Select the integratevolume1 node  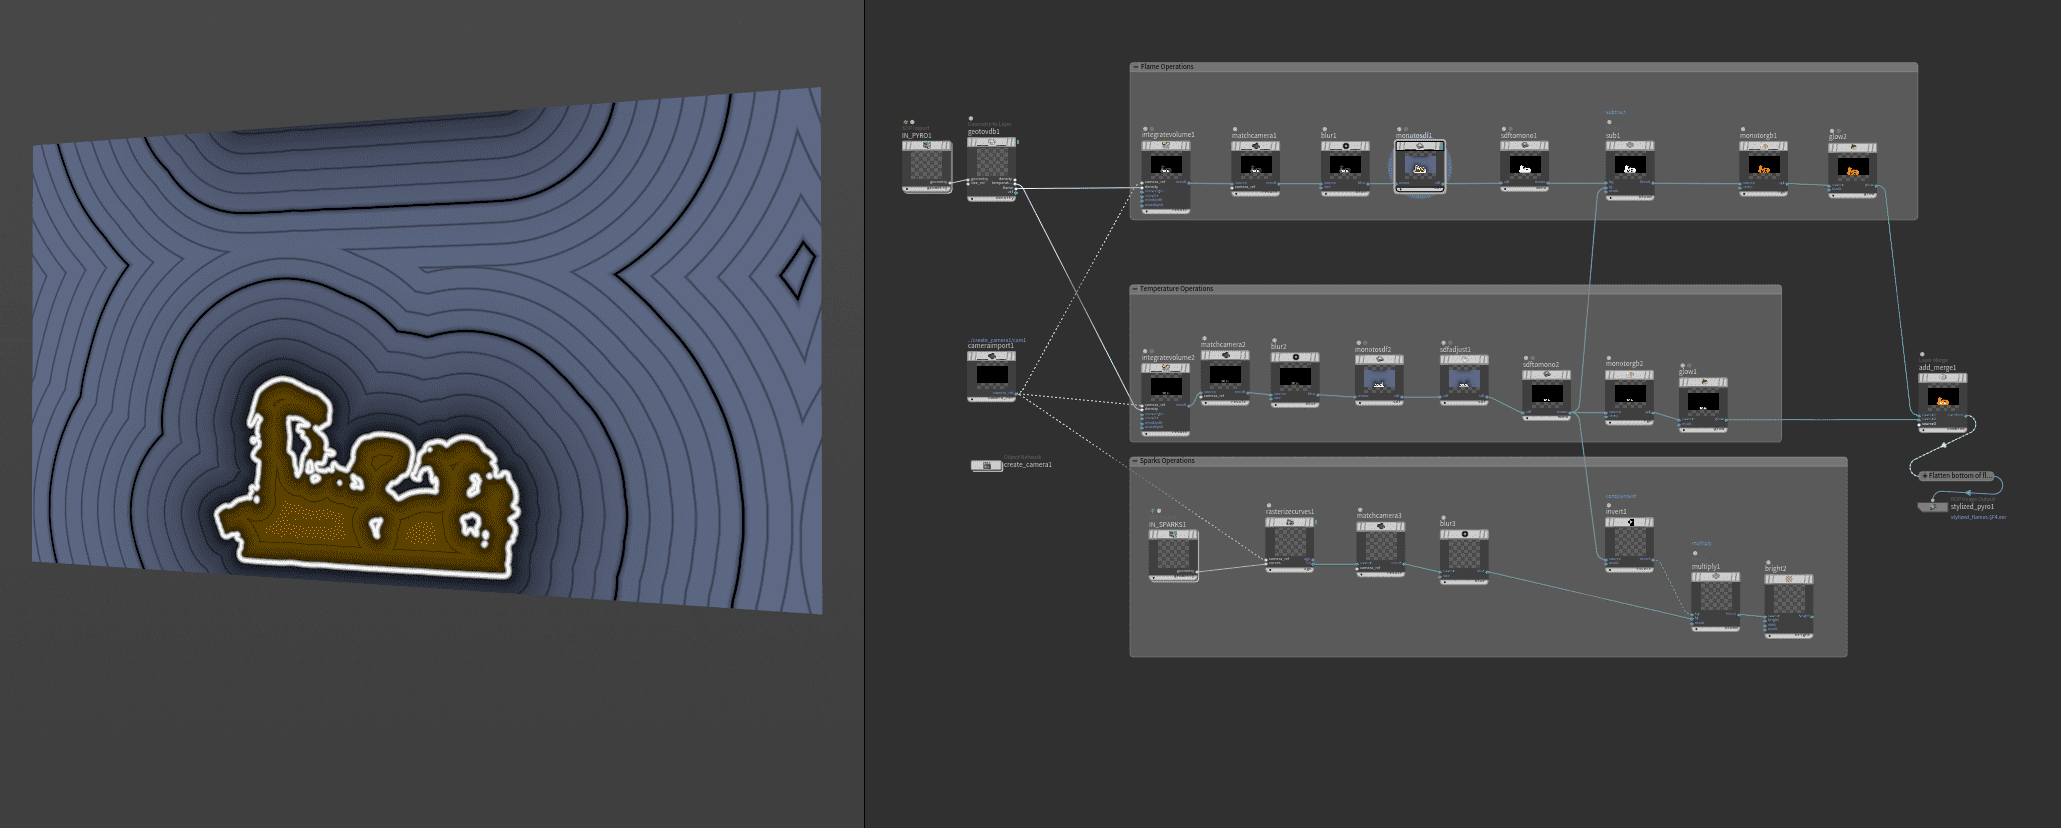pyautogui.click(x=1166, y=176)
